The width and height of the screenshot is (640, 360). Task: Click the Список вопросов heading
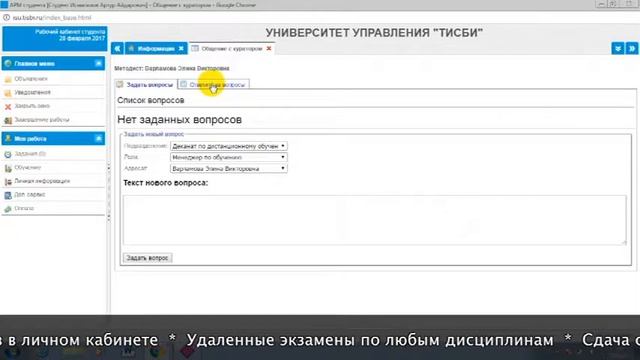pyautogui.click(x=151, y=100)
